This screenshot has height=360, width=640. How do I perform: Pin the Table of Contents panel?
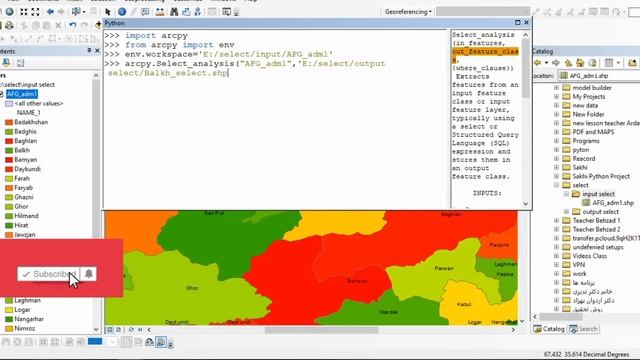(x=89, y=51)
